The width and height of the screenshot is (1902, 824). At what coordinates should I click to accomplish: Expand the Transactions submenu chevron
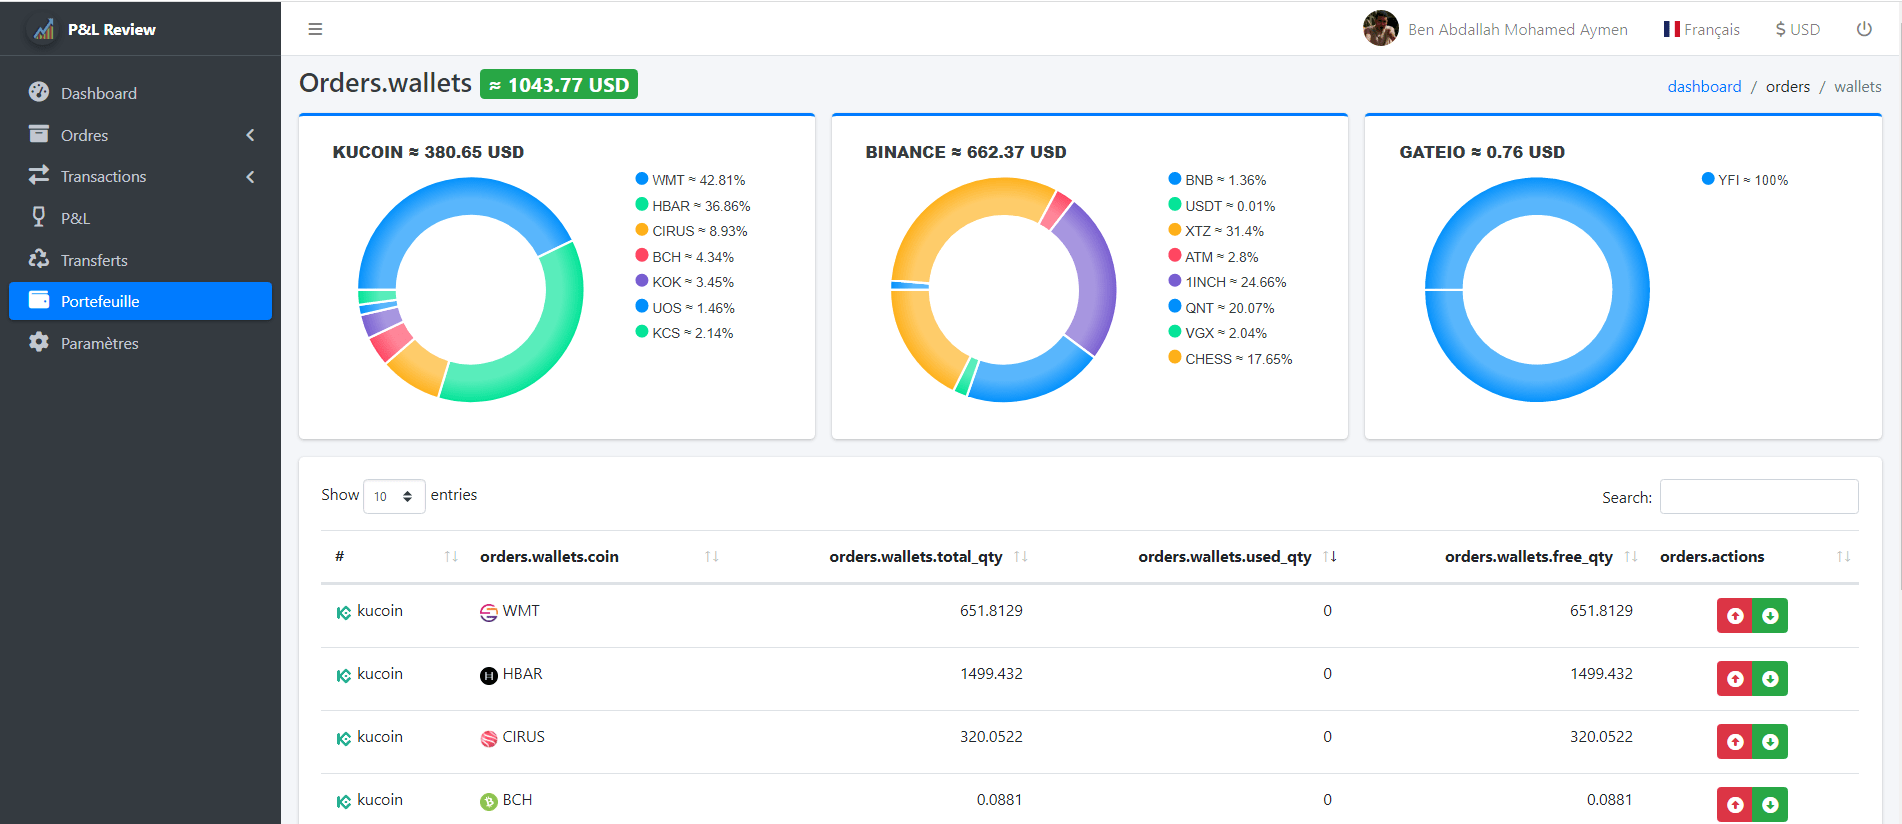[250, 177]
